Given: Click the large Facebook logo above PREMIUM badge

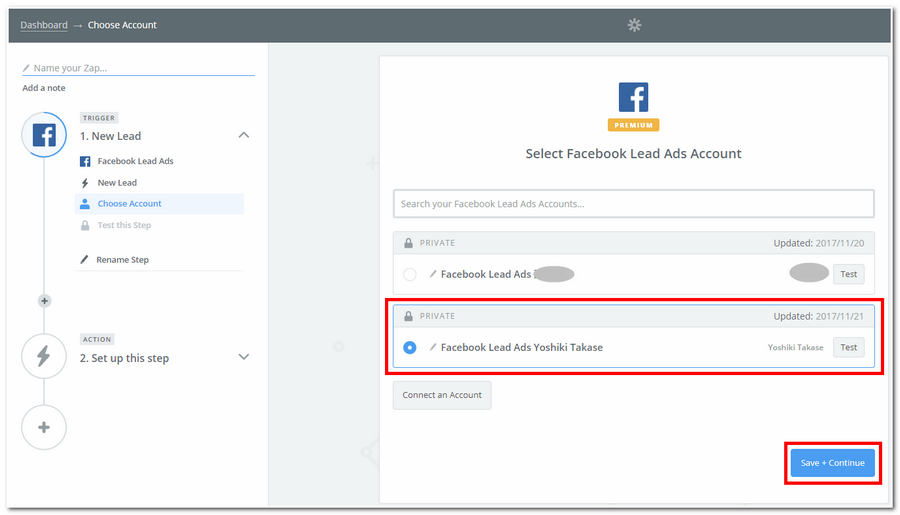Looking at the screenshot, I should pos(634,97).
